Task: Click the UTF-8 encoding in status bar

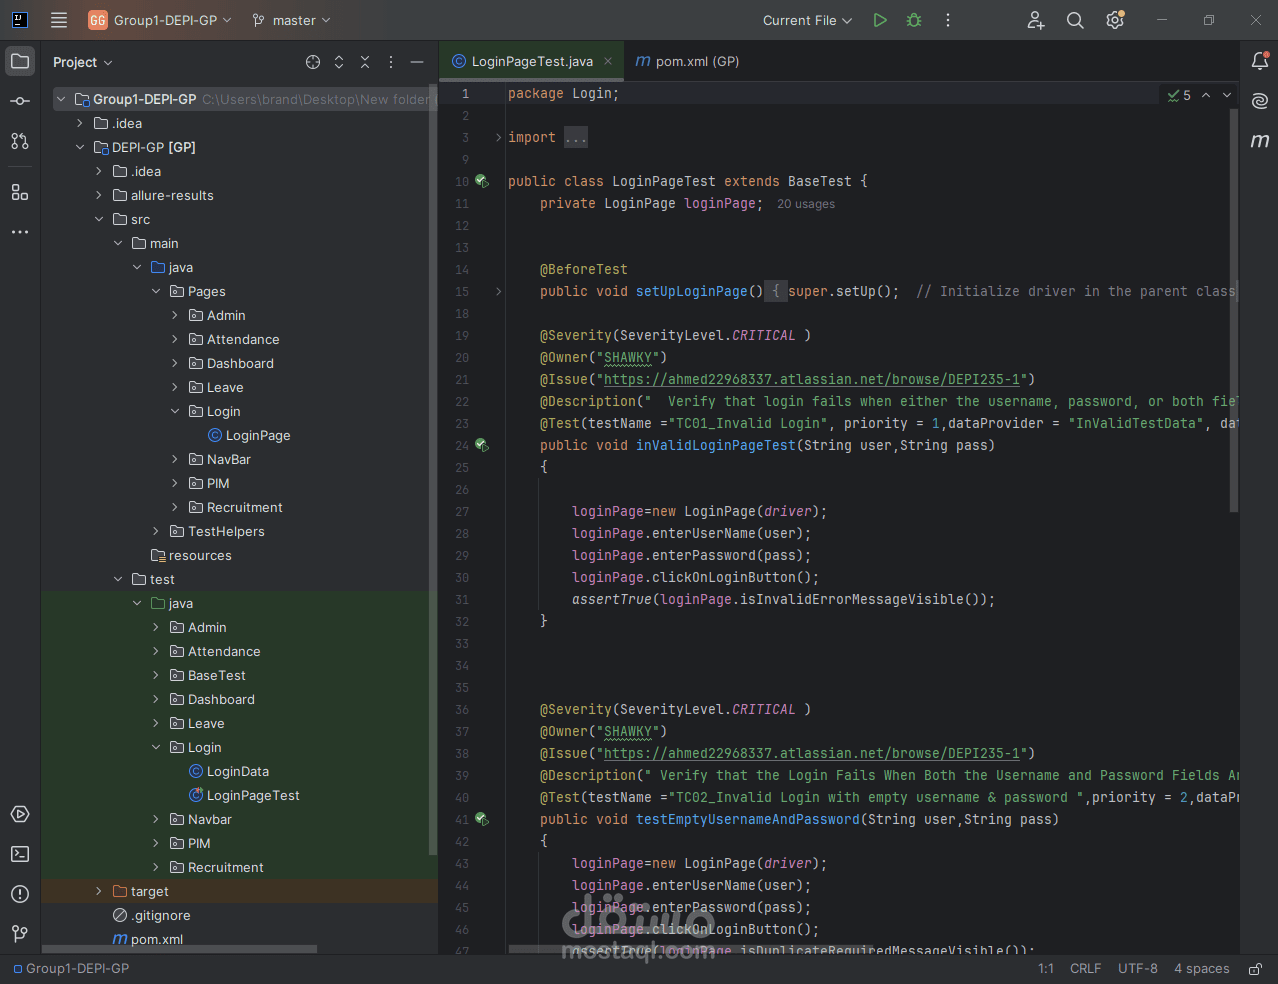Action: coord(1137,969)
